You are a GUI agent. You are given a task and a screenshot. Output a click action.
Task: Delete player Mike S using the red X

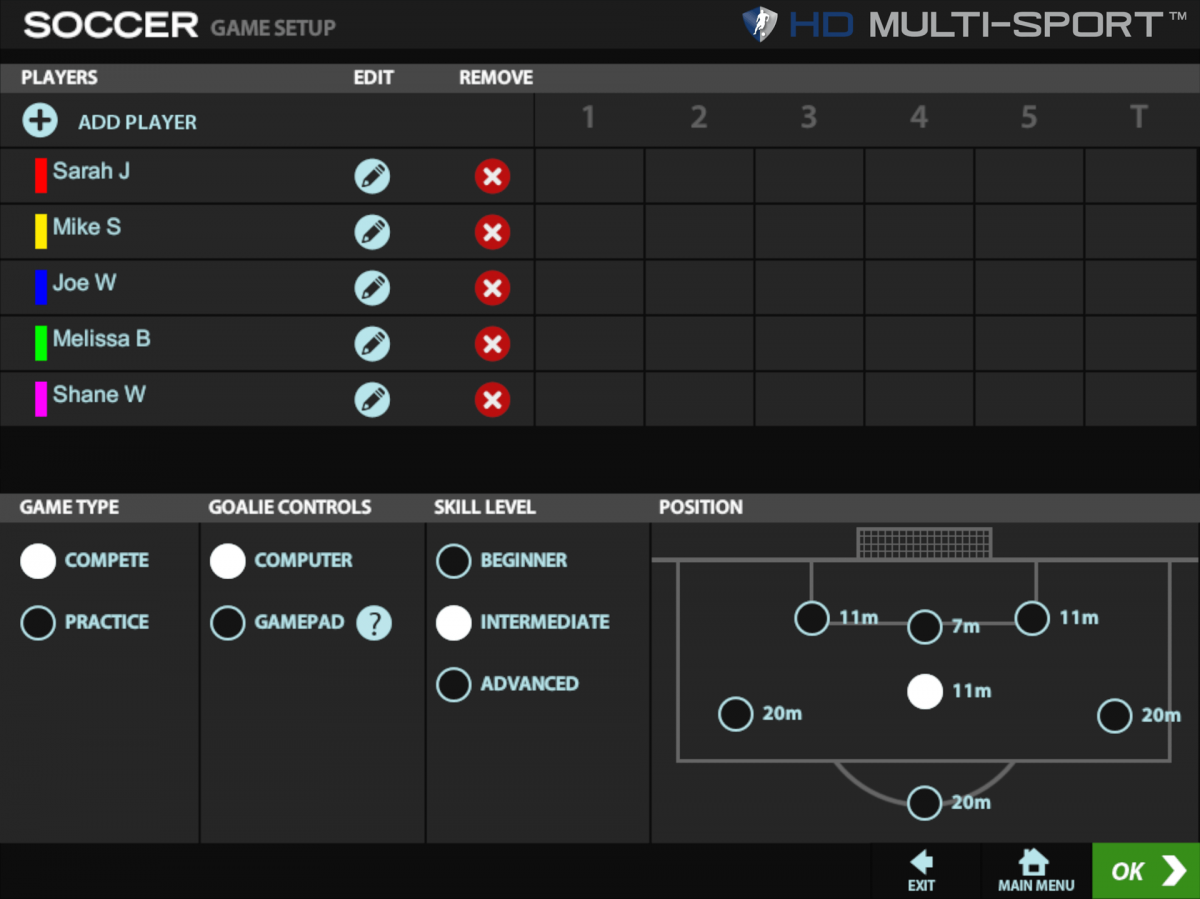coord(492,232)
